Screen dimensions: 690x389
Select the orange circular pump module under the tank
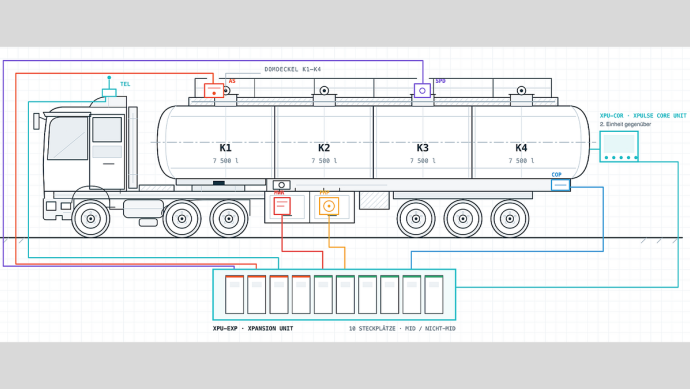click(x=329, y=206)
